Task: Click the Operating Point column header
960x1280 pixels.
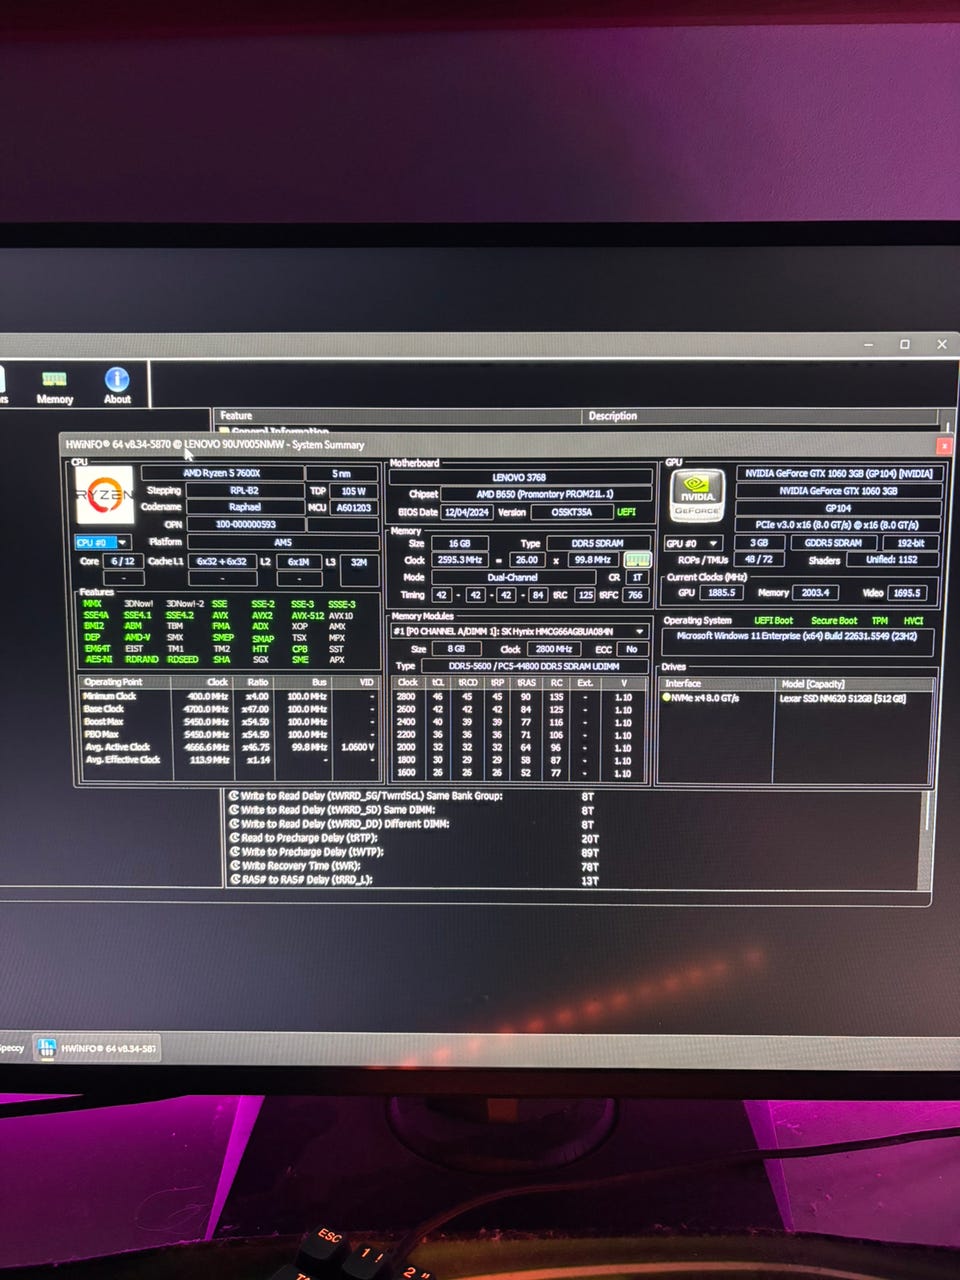Action: pyautogui.click(x=125, y=682)
